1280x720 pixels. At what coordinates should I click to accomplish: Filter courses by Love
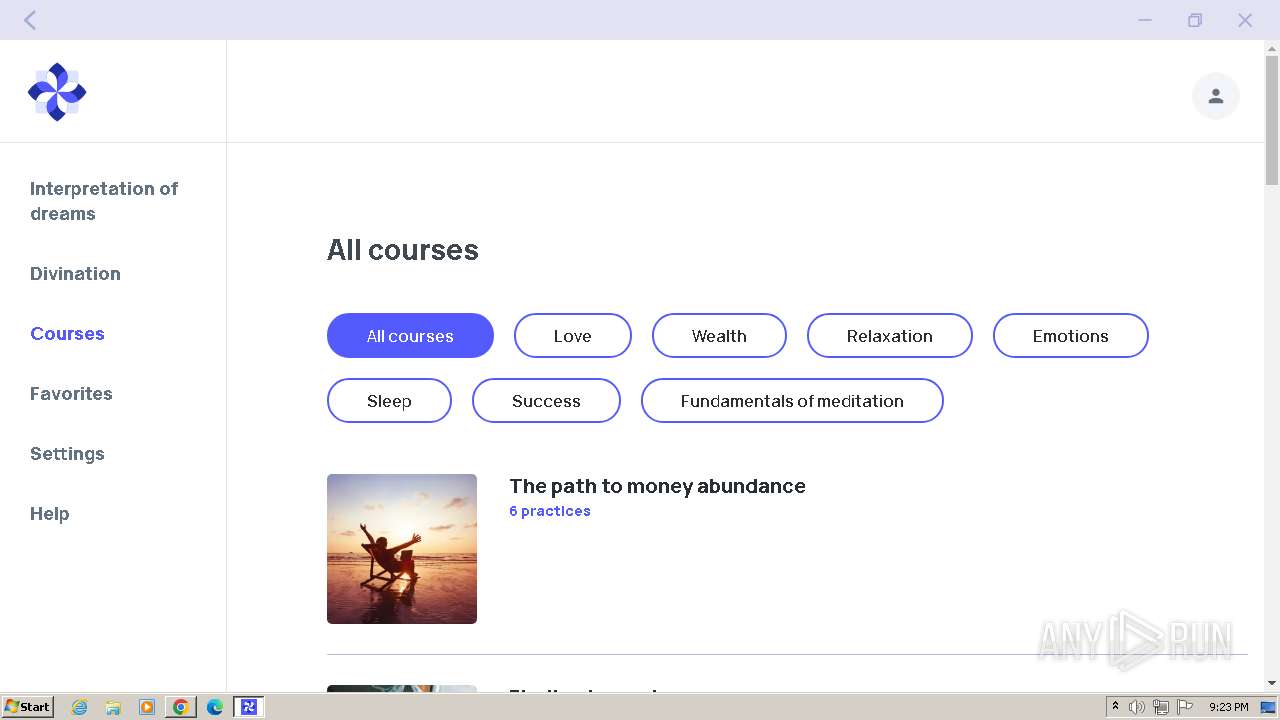point(573,336)
